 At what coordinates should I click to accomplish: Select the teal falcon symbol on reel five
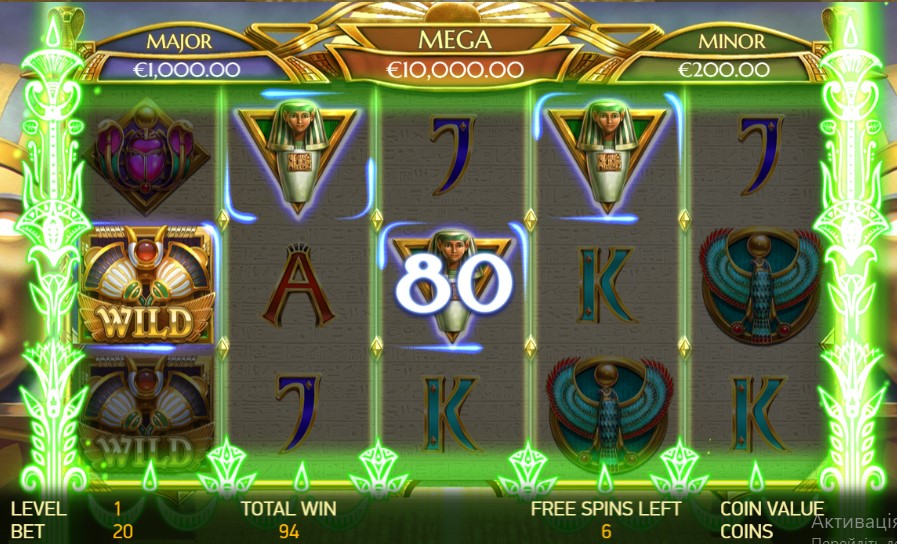point(760,285)
